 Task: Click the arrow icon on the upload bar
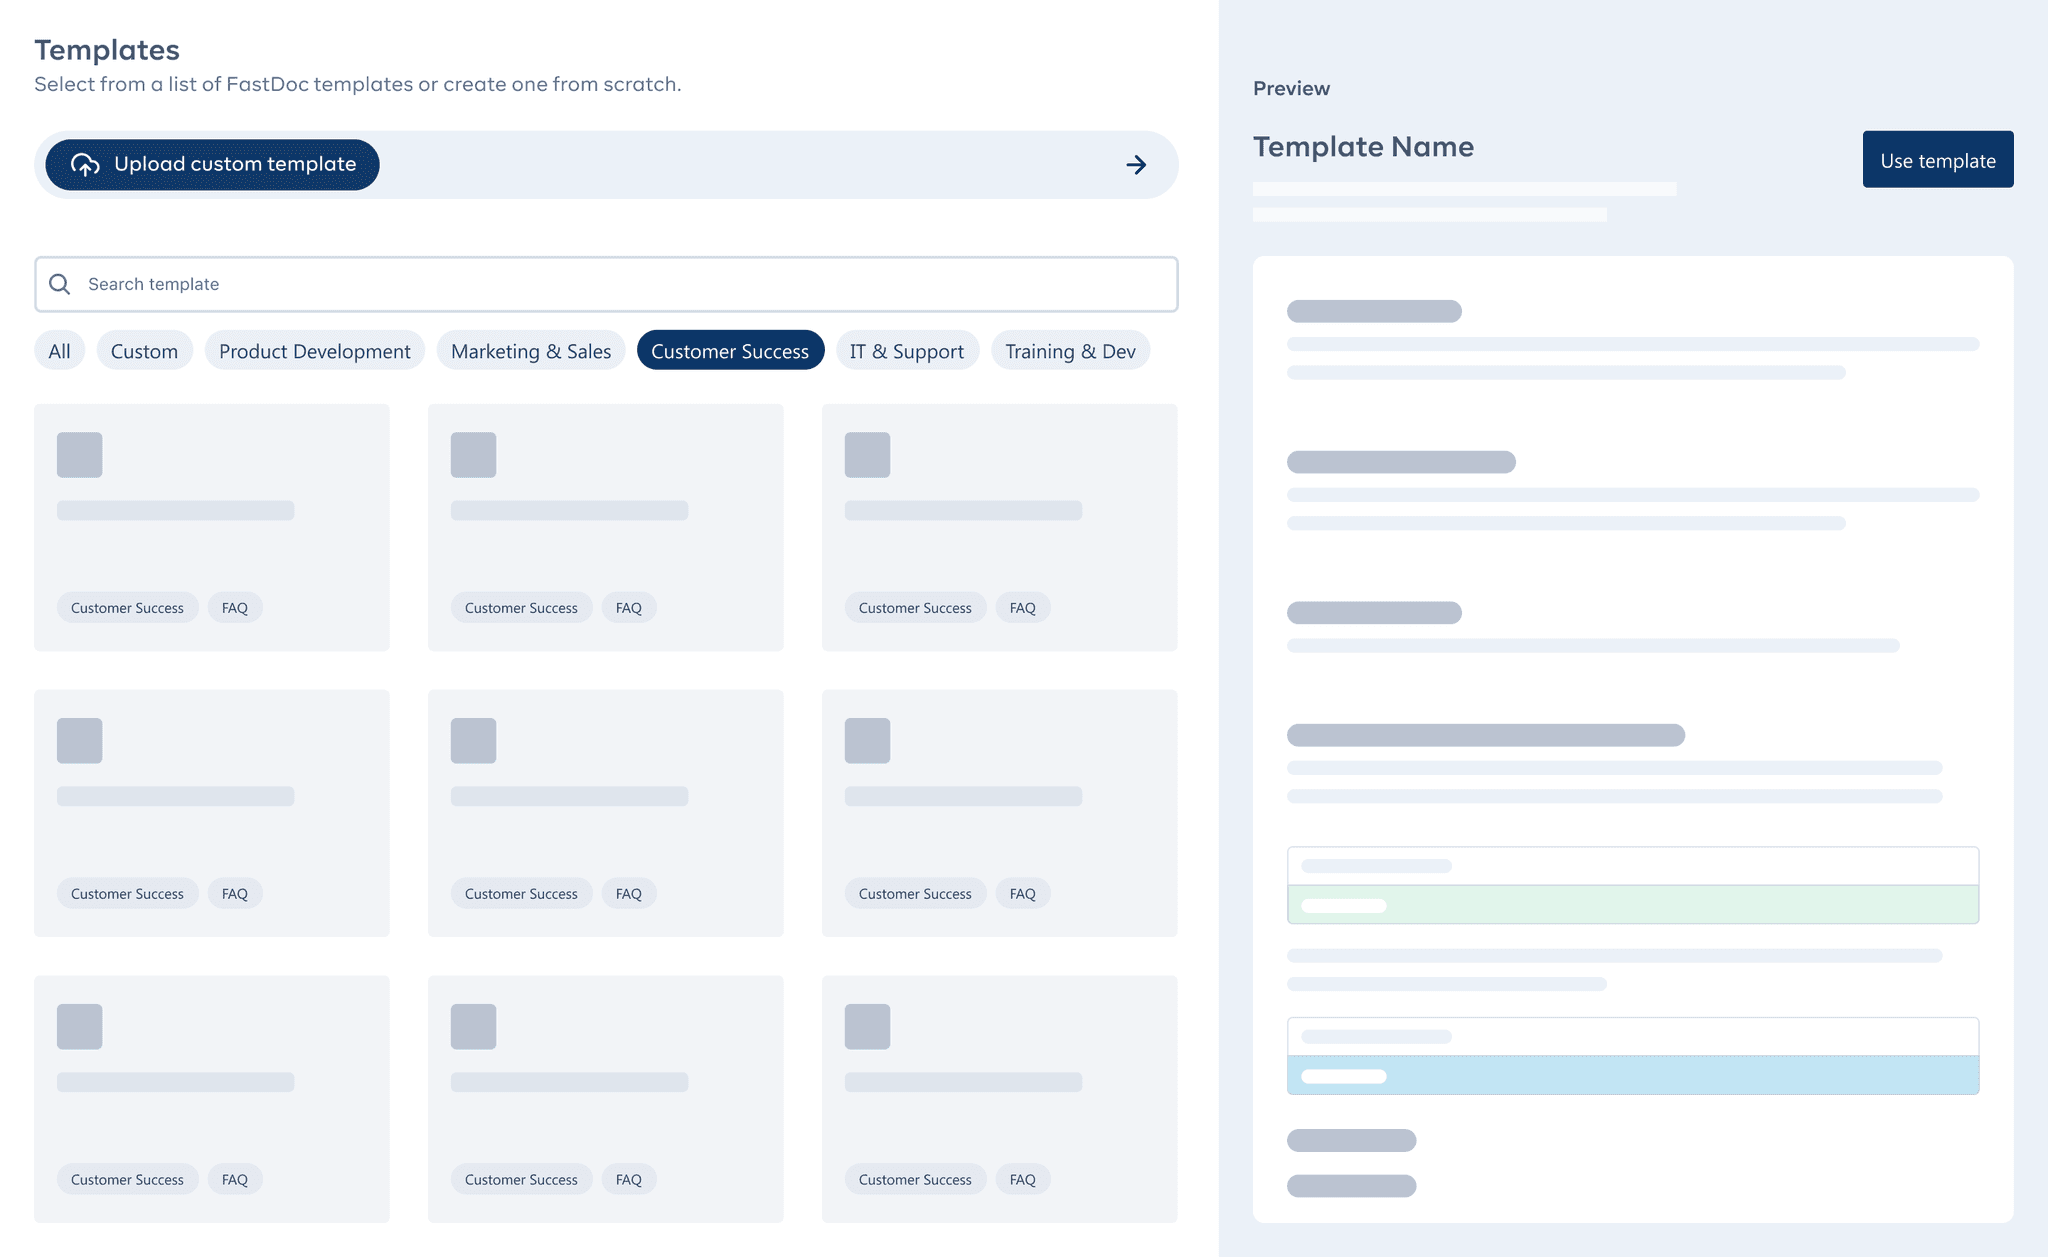[1136, 164]
